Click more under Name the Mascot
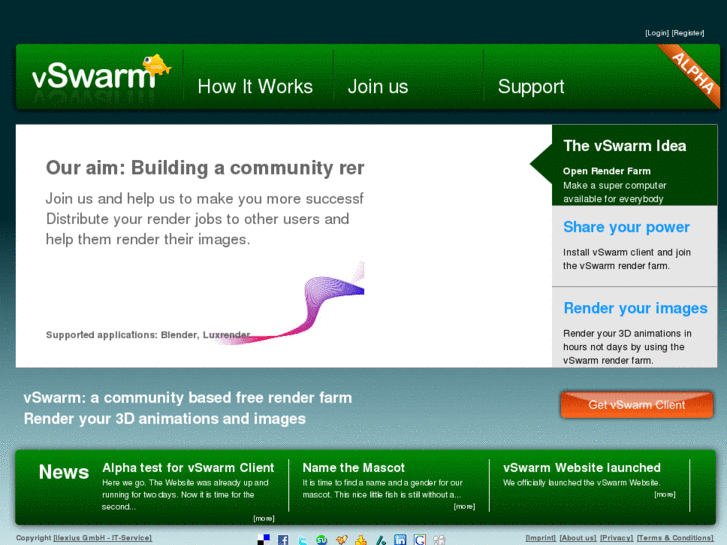727x545 pixels. click(464, 507)
